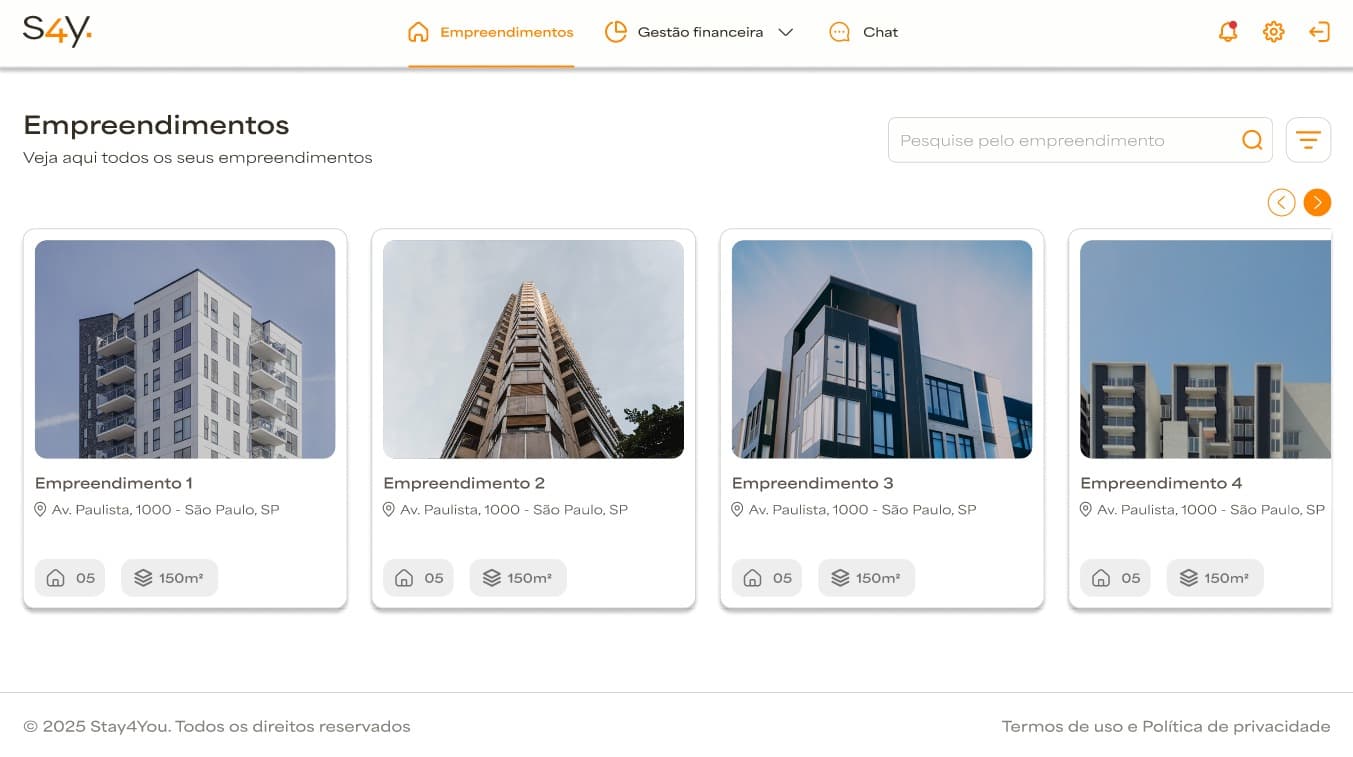Click the logout icon
Viewport: 1353px width, 757px height.
click(x=1319, y=32)
